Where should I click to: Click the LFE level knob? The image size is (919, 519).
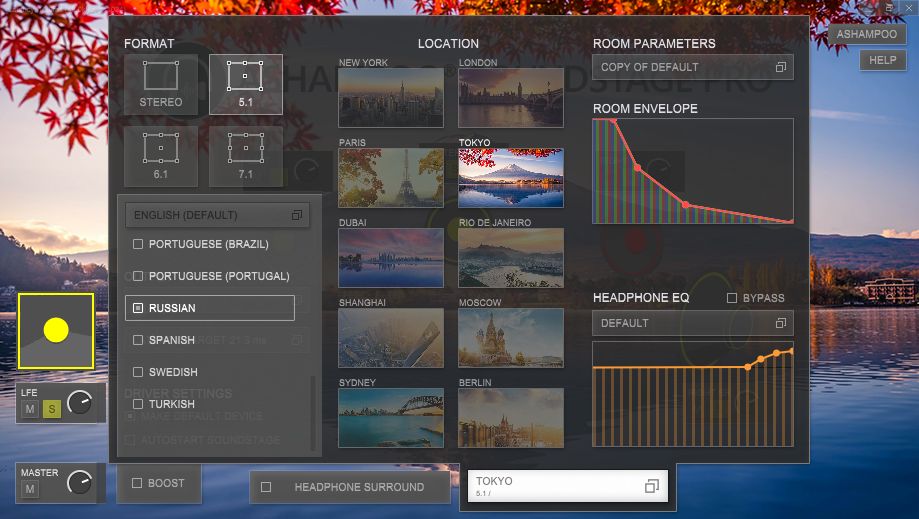(x=79, y=402)
